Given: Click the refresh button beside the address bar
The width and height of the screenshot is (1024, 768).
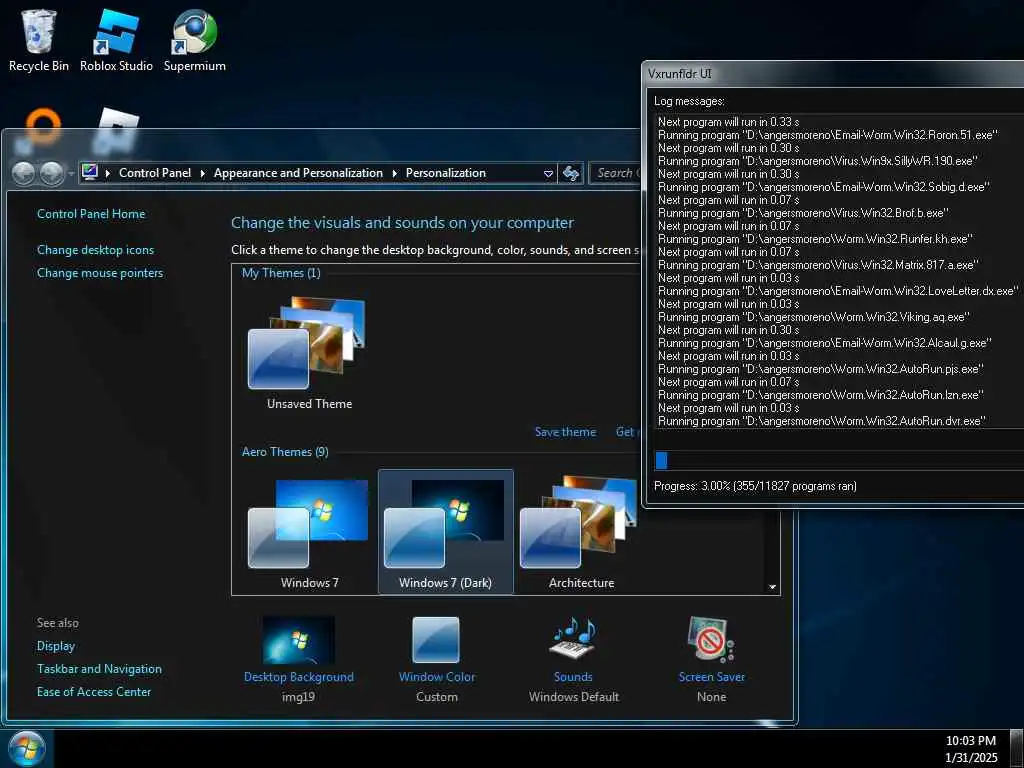Looking at the screenshot, I should pos(571,173).
